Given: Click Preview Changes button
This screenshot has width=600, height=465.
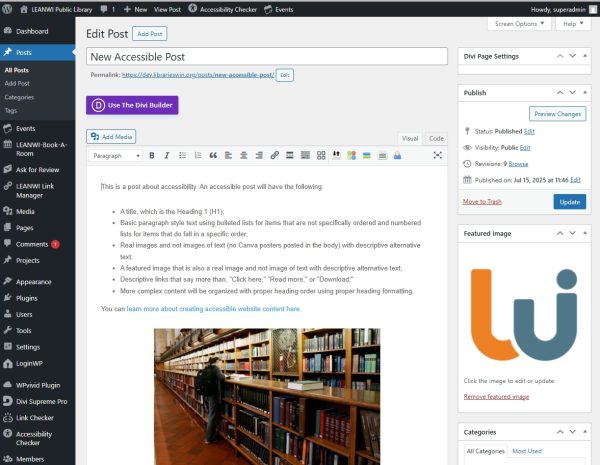Looking at the screenshot, I should pyautogui.click(x=557, y=114).
